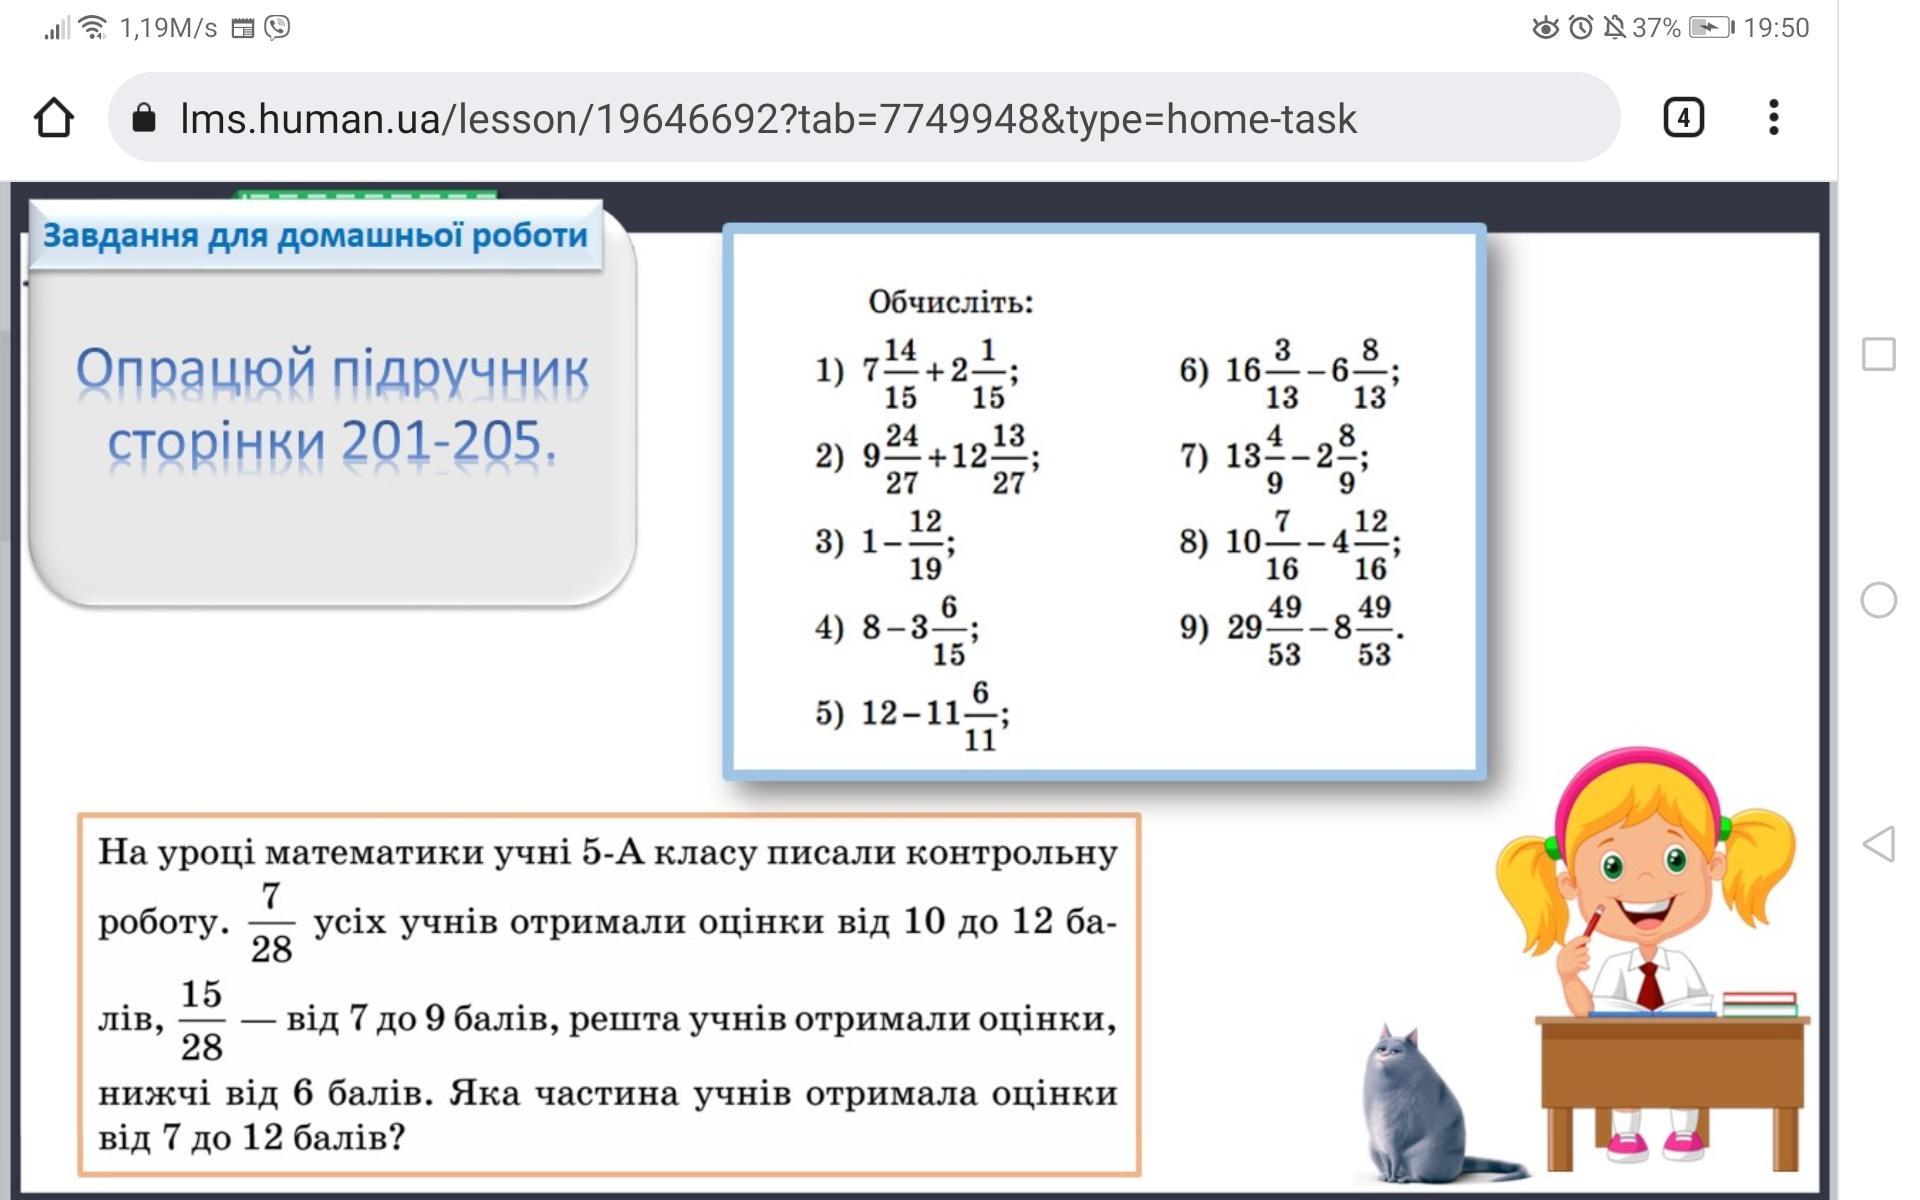Click the word problem about 5-А класу
The image size is (1920, 1200).
click(608, 994)
